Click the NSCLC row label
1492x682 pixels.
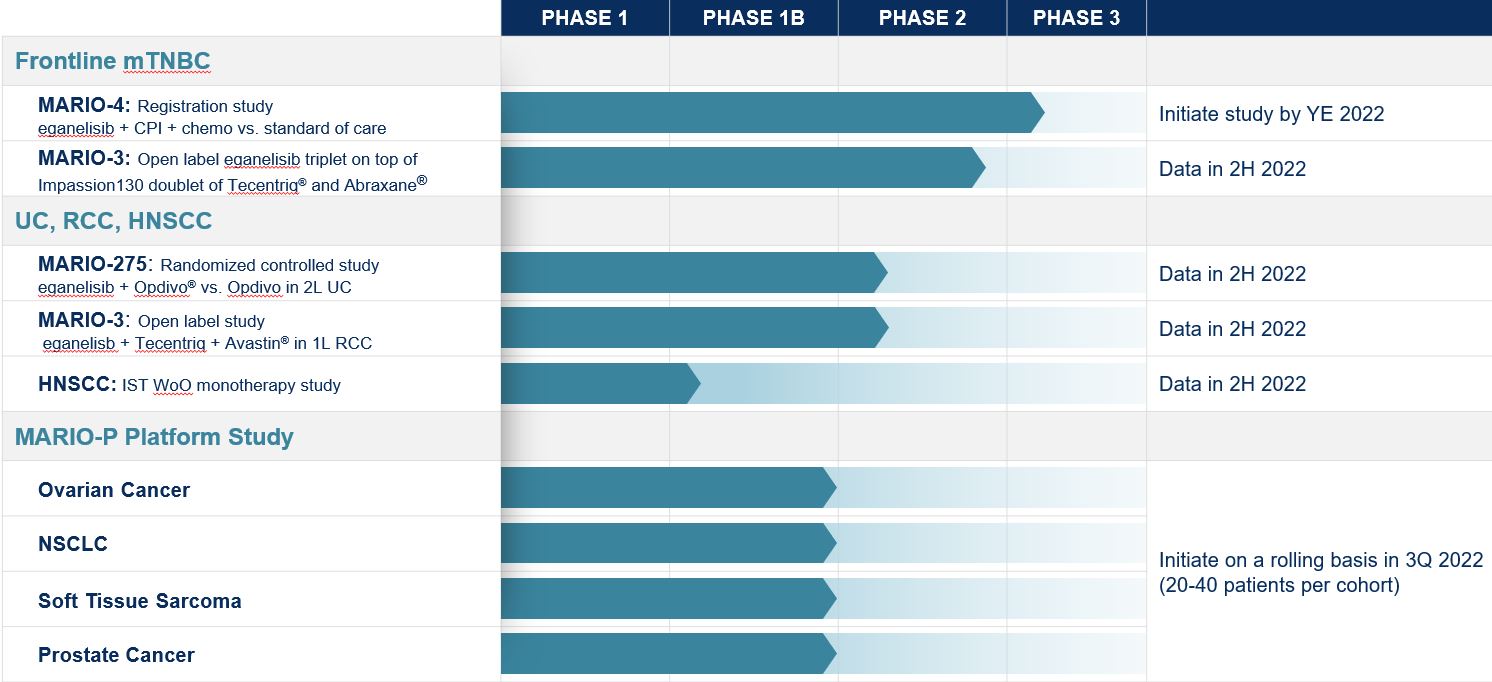tap(73, 544)
